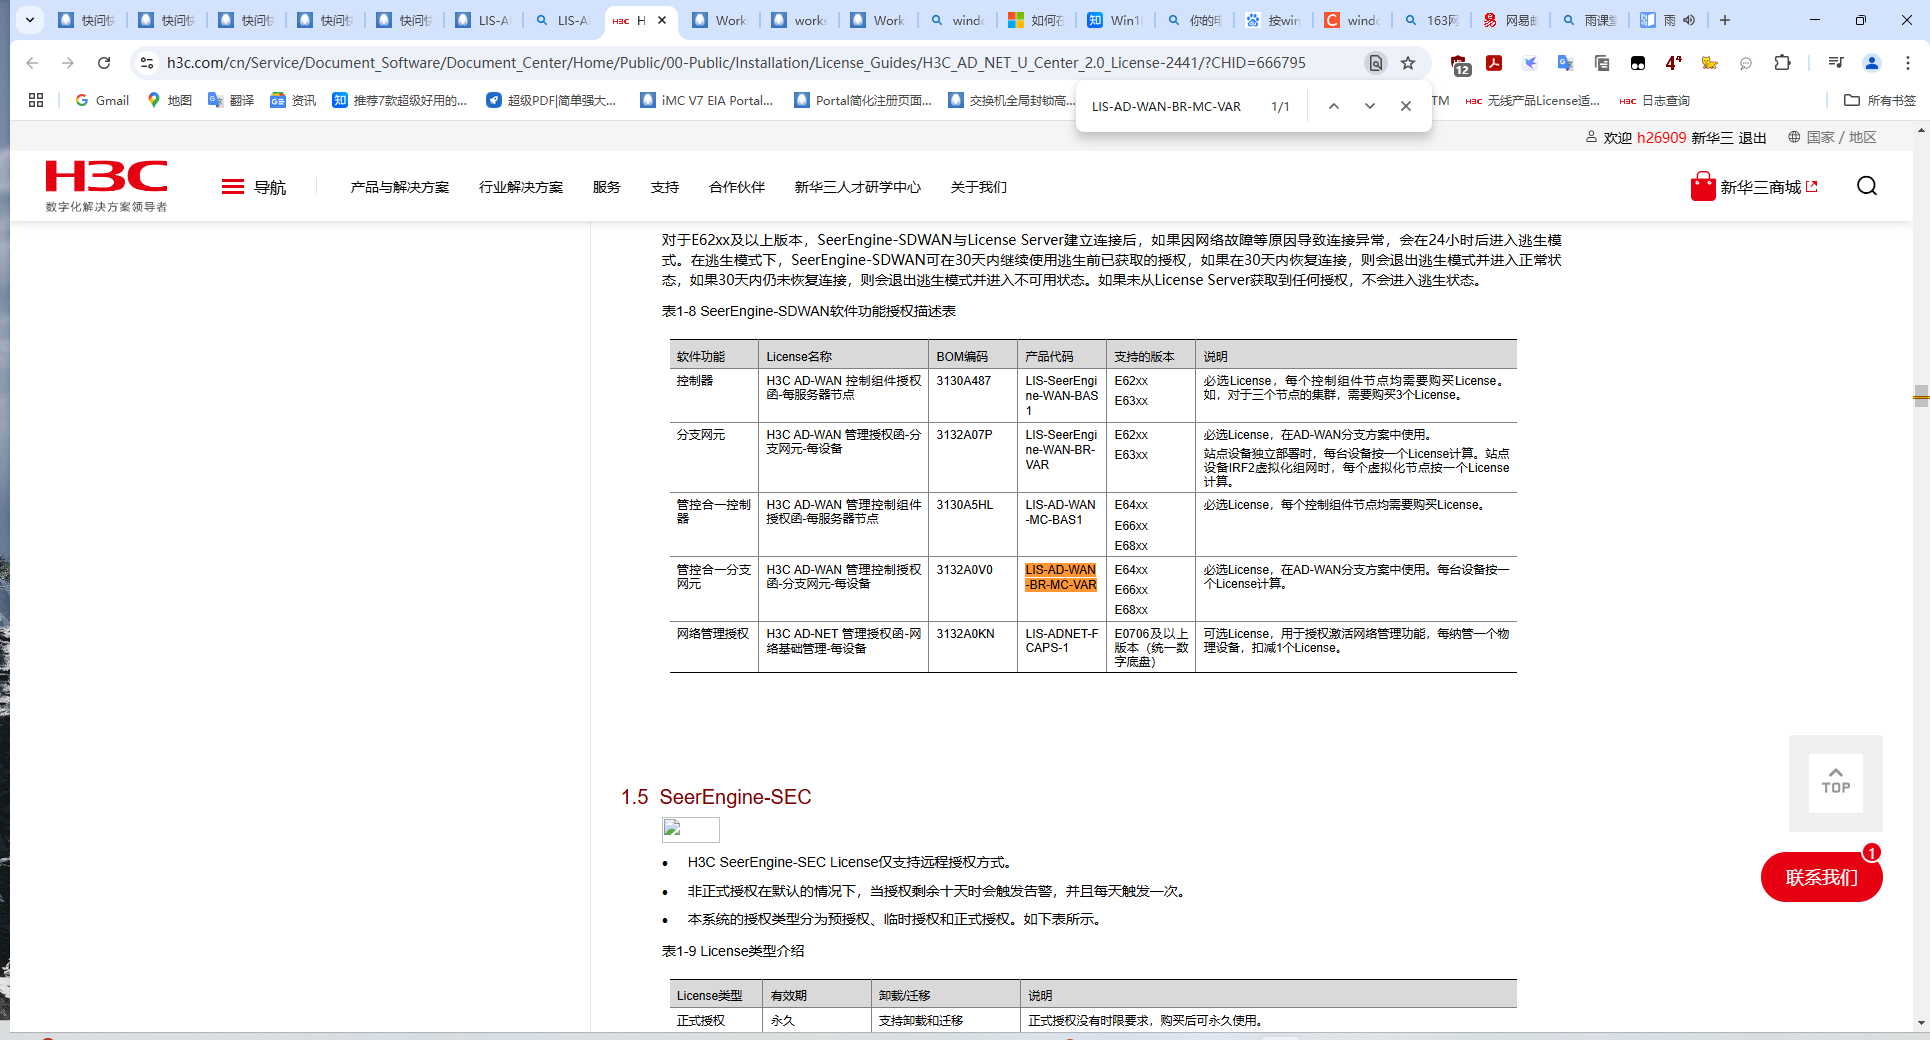Screen dimensions: 1930x1040
Task: Click the address bar URL field
Action: pyautogui.click(x=736, y=63)
